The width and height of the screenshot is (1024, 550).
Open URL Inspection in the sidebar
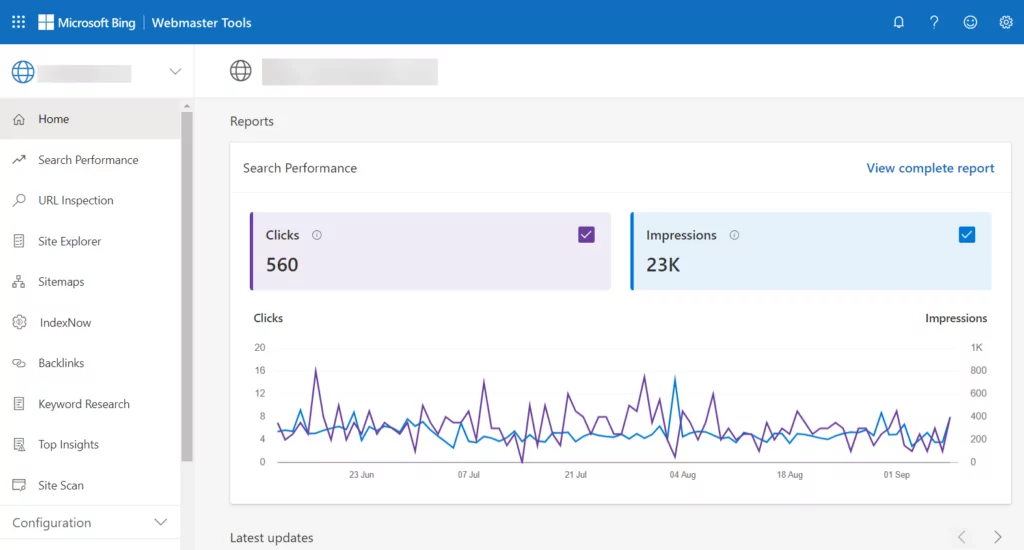(x=90, y=200)
